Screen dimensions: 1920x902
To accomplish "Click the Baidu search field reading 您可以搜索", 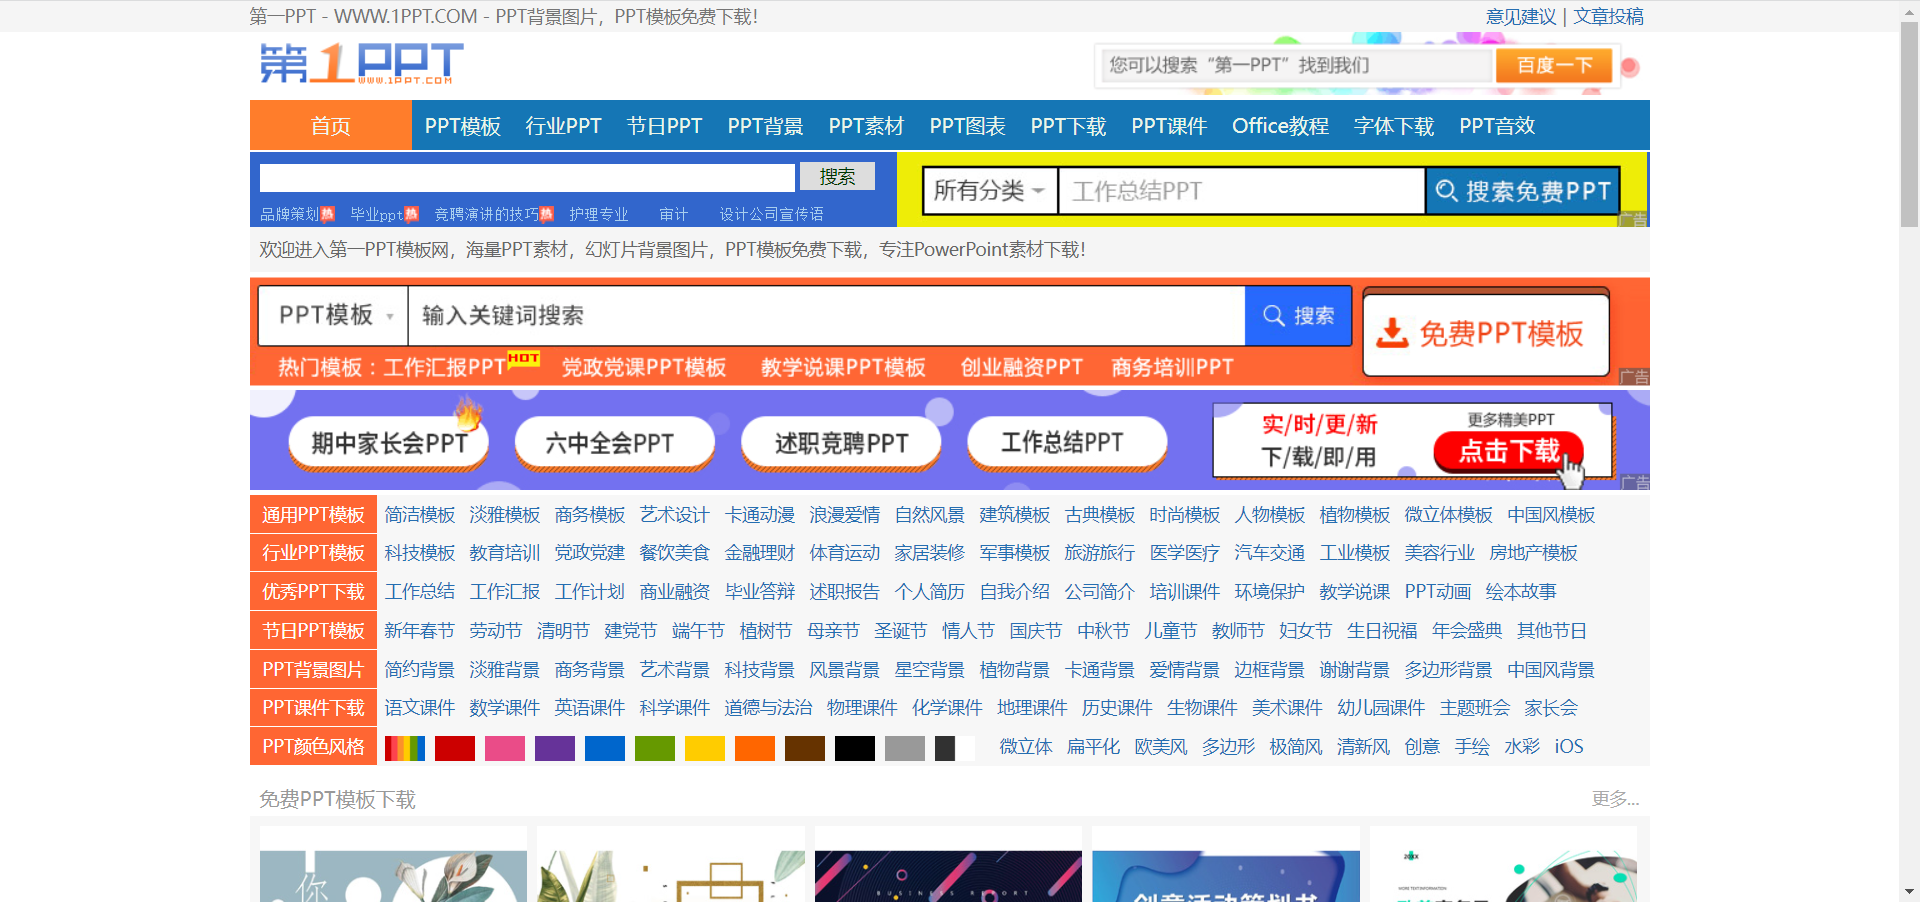I will click(x=1296, y=66).
